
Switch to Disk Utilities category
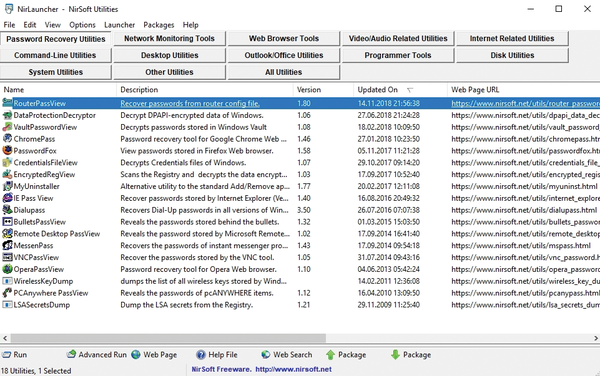(x=512, y=55)
